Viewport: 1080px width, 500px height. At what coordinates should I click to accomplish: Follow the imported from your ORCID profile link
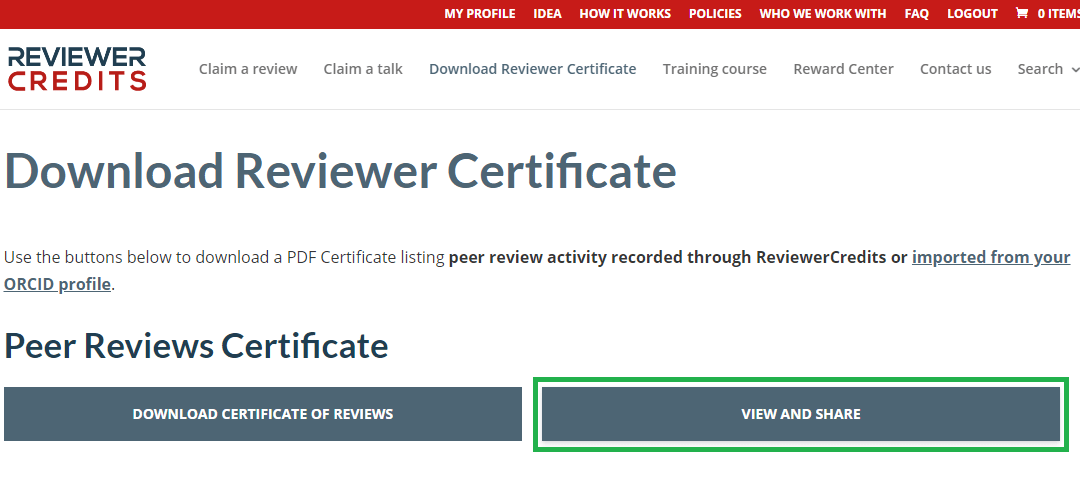[991, 258]
